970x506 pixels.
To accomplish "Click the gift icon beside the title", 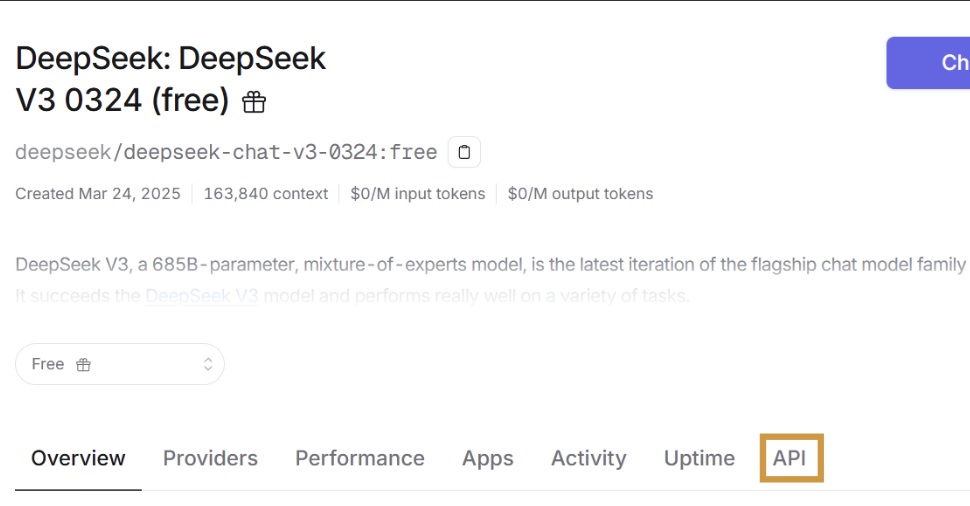I will (x=254, y=102).
